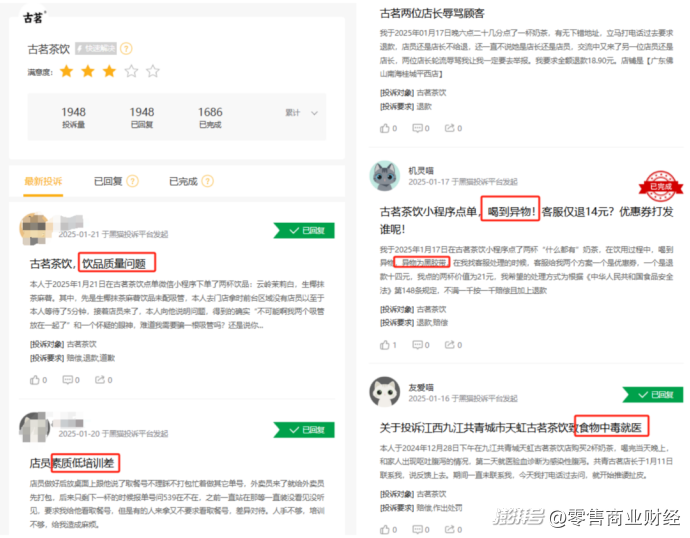The image size is (690, 538).
Task: Open the 累计 statistics dropdown
Action: tap(299, 112)
